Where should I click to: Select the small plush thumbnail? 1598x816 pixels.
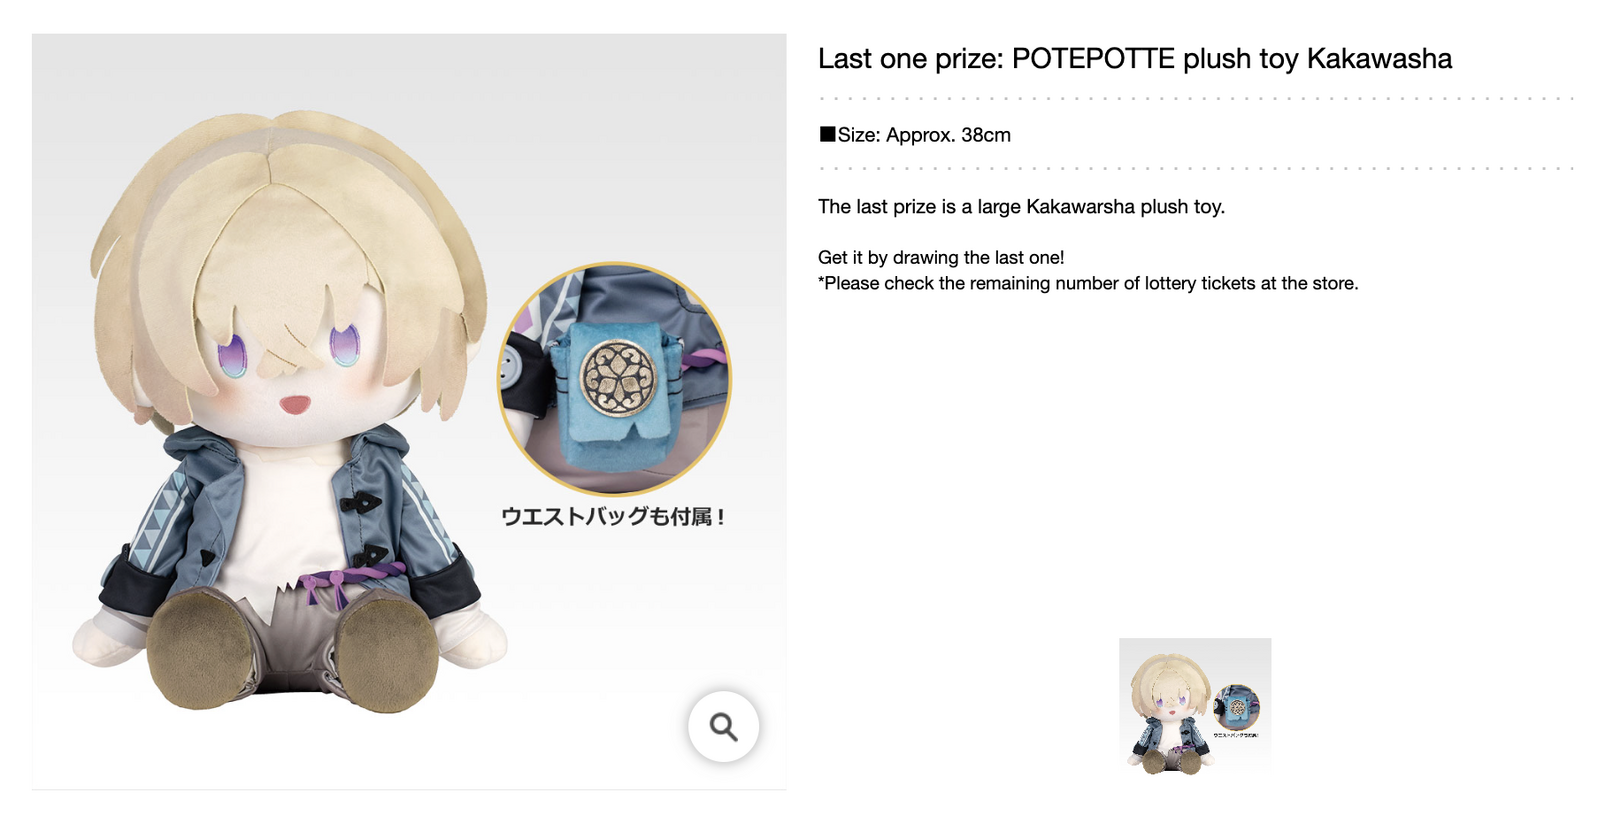tap(1195, 706)
